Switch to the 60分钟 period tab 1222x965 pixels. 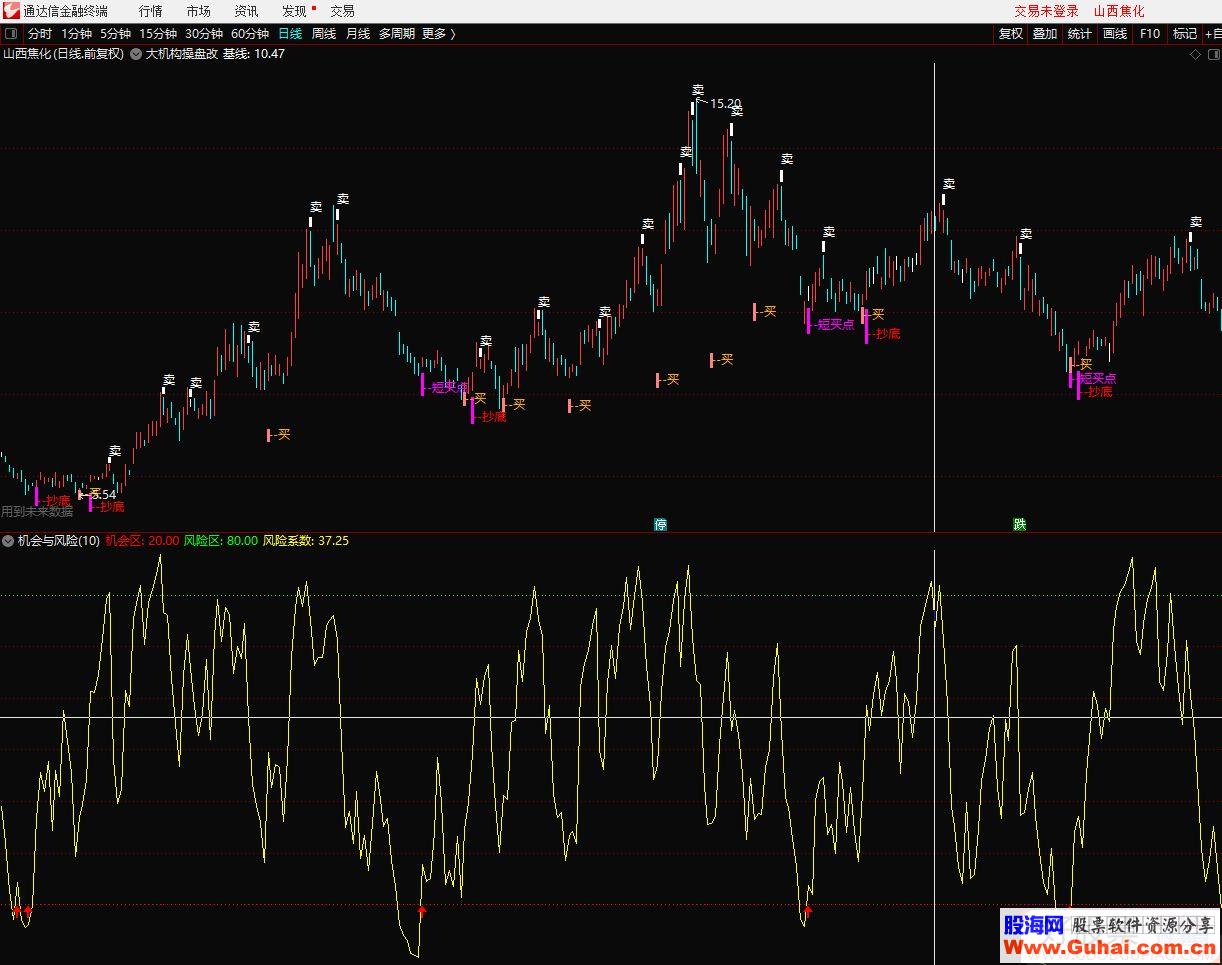coord(250,33)
